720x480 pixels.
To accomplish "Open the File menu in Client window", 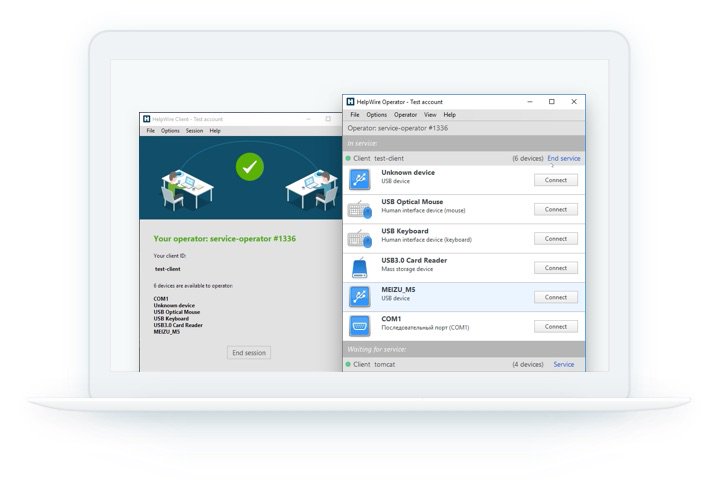I will pyautogui.click(x=151, y=131).
